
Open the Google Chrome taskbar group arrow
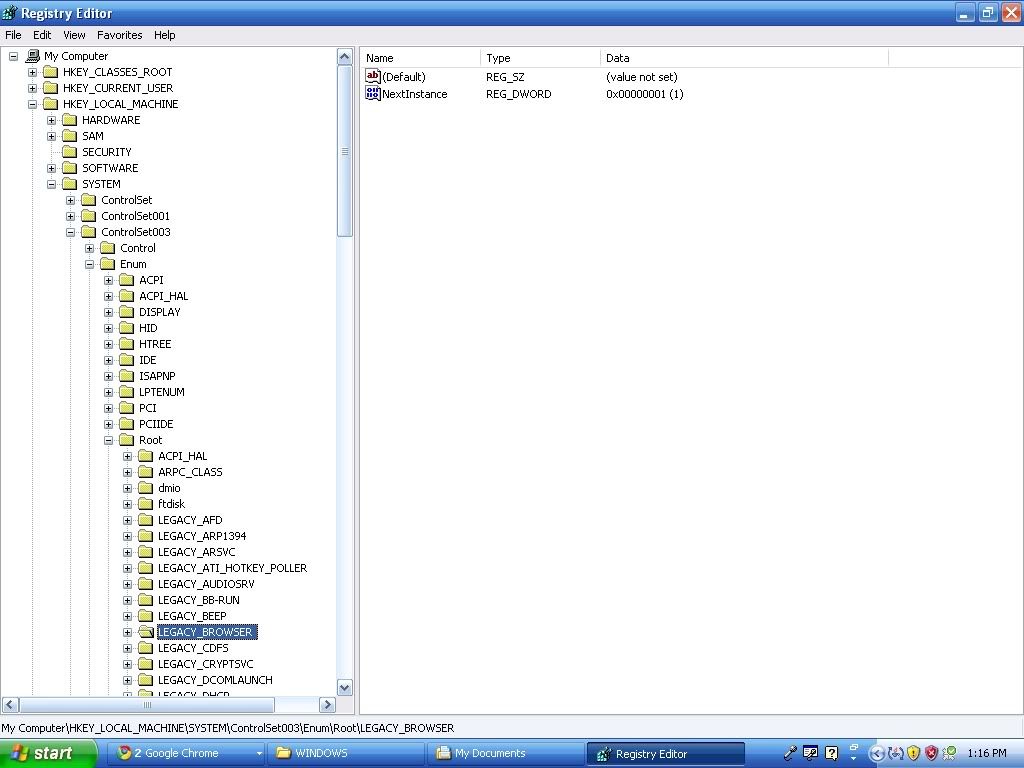click(x=259, y=754)
